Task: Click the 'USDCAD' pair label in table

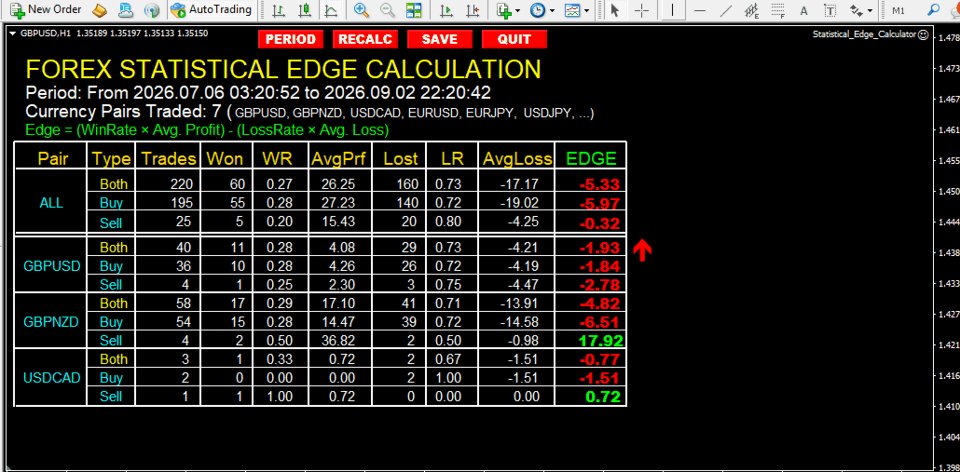Action: coord(51,378)
